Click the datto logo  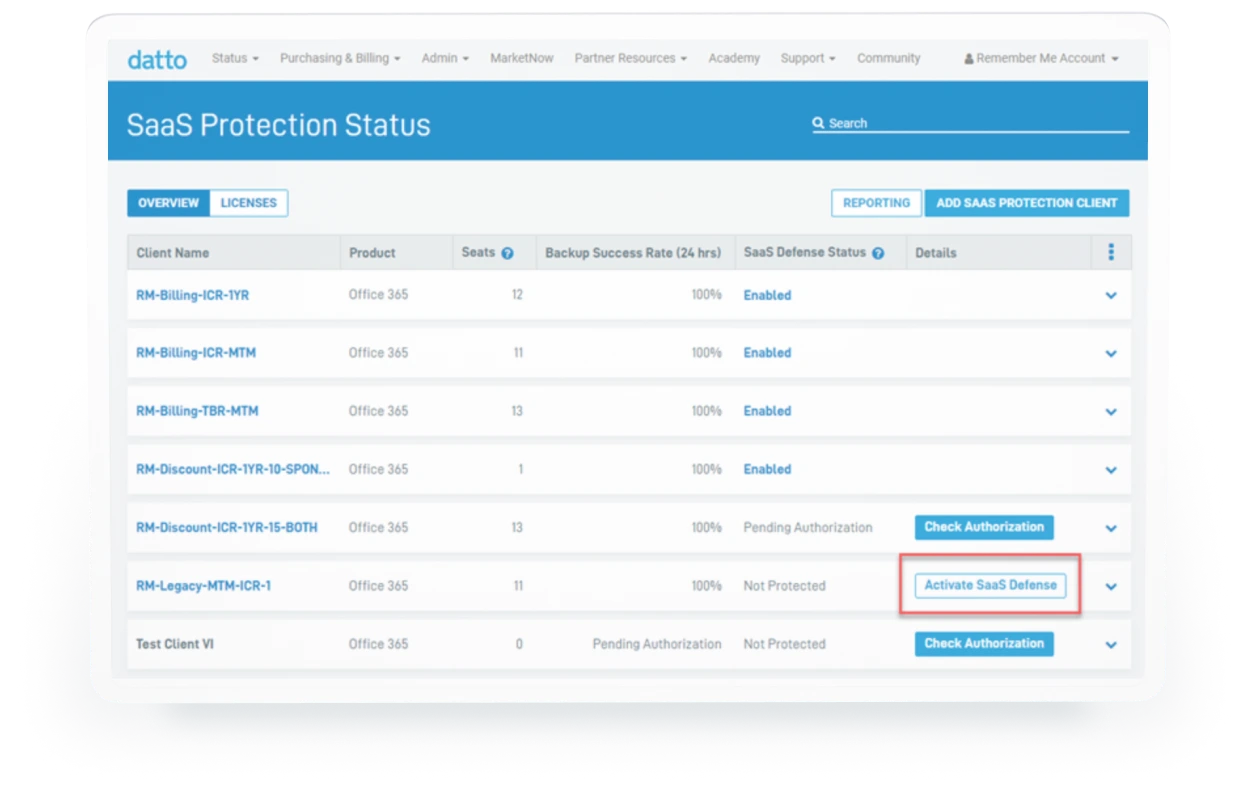(x=157, y=59)
